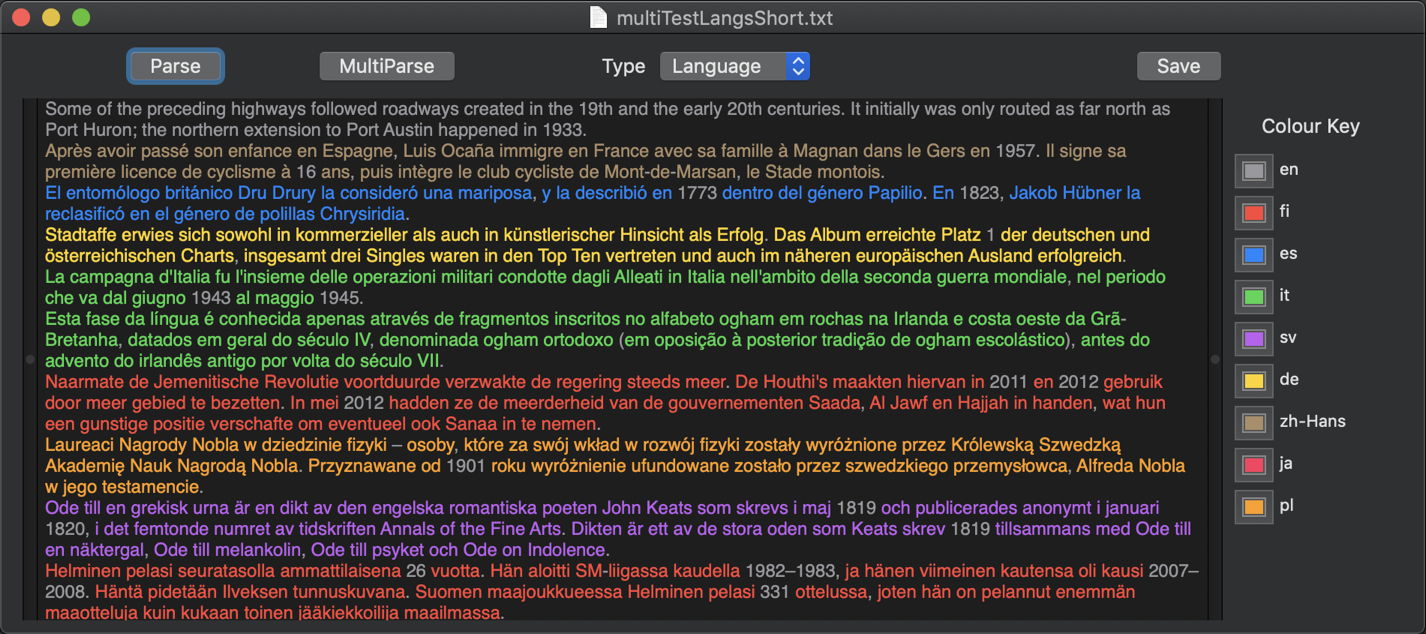Click the gray 'en' colour swatch
Image resolution: width=1426 pixels, height=634 pixels.
1253,171
